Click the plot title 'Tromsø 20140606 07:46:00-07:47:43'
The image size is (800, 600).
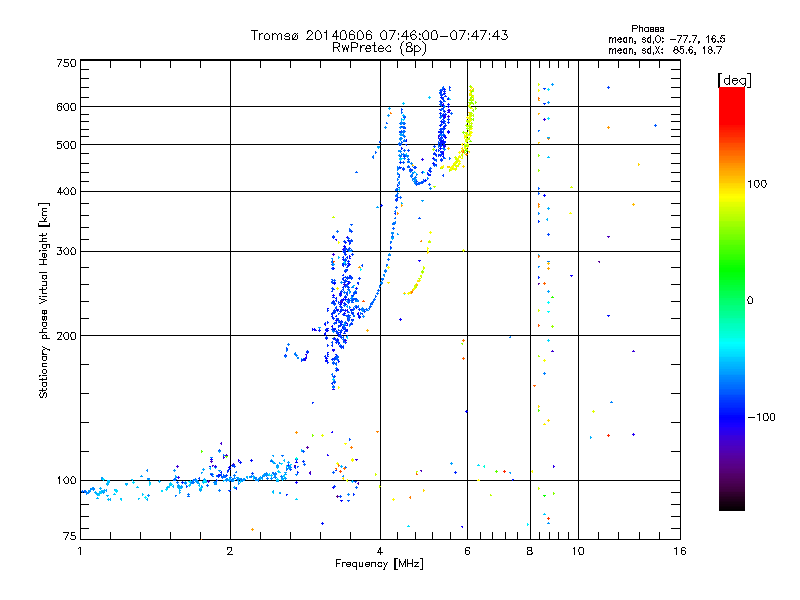(379, 35)
